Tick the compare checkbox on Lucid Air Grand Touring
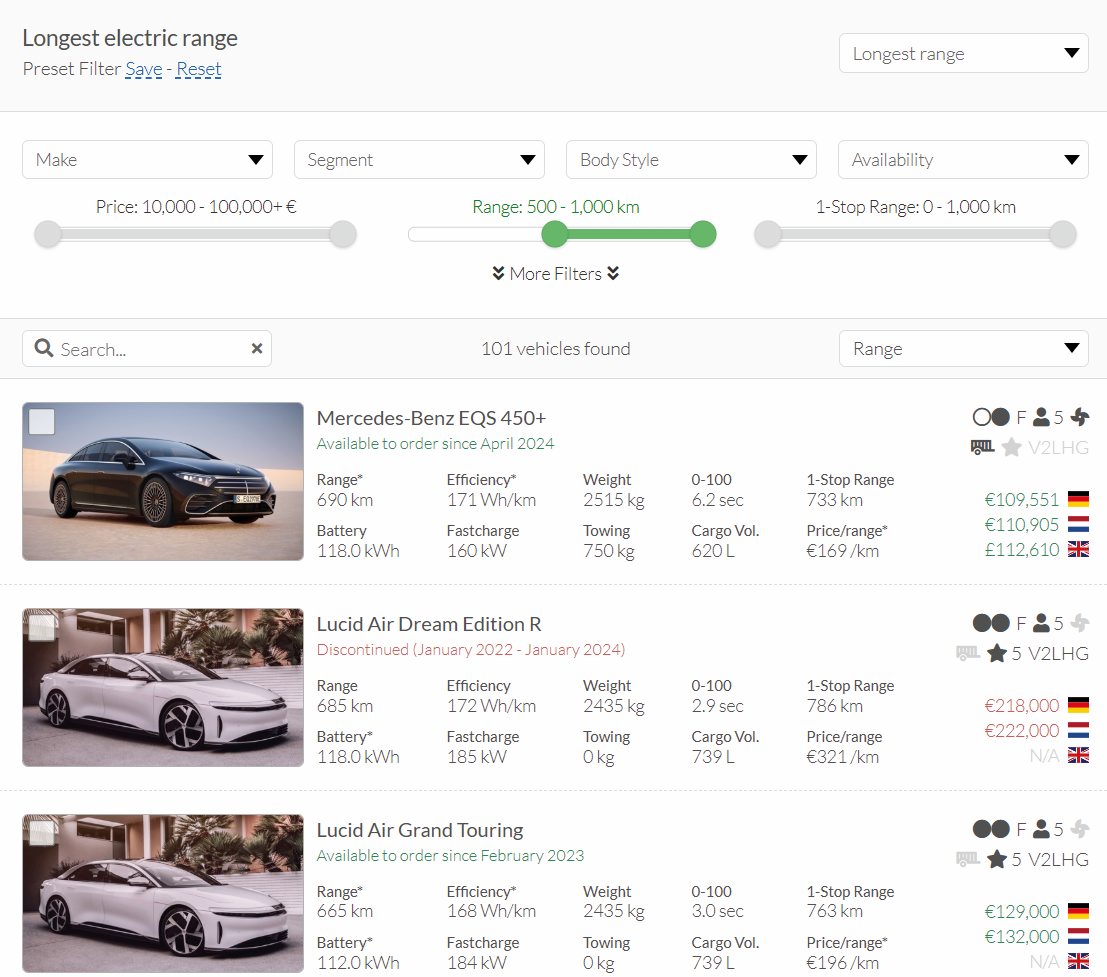 tap(42, 833)
